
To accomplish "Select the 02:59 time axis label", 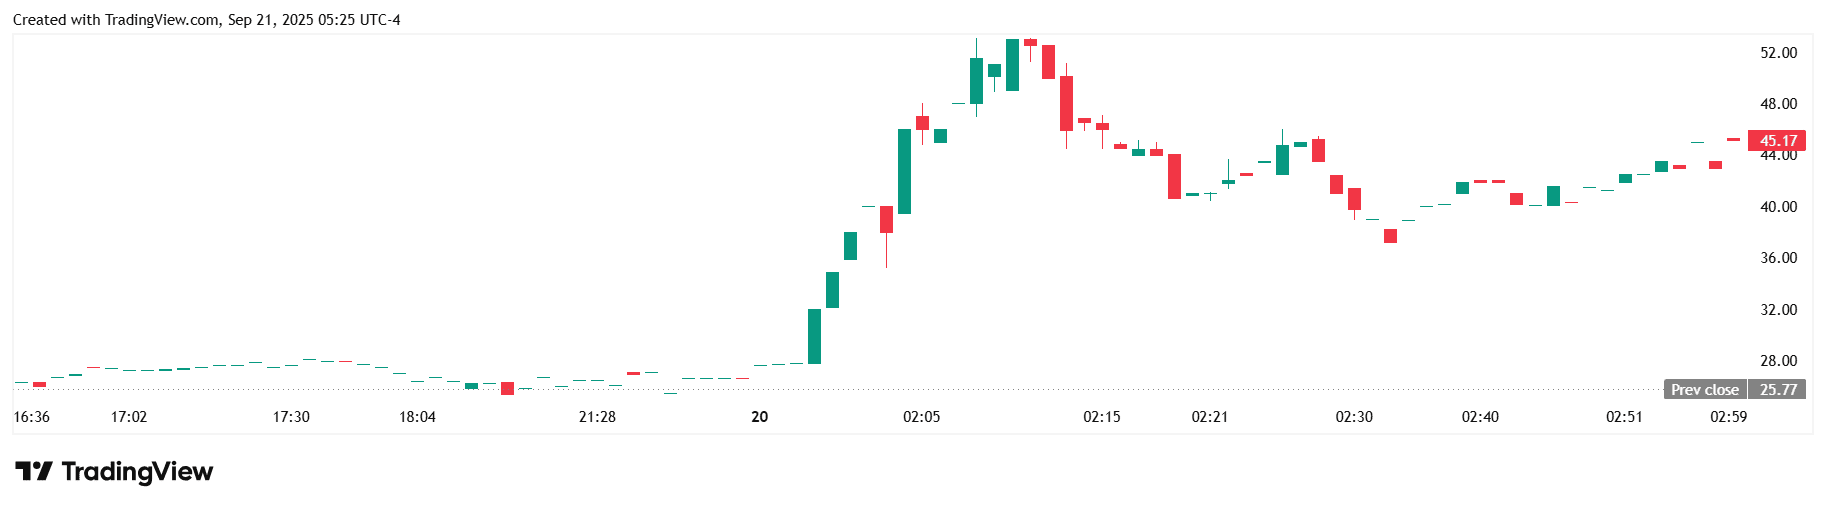I will click(1728, 417).
